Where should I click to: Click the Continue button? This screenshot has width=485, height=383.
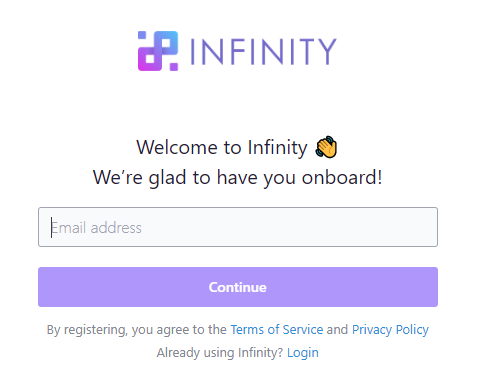pyautogui.click(x=238, y=287)
